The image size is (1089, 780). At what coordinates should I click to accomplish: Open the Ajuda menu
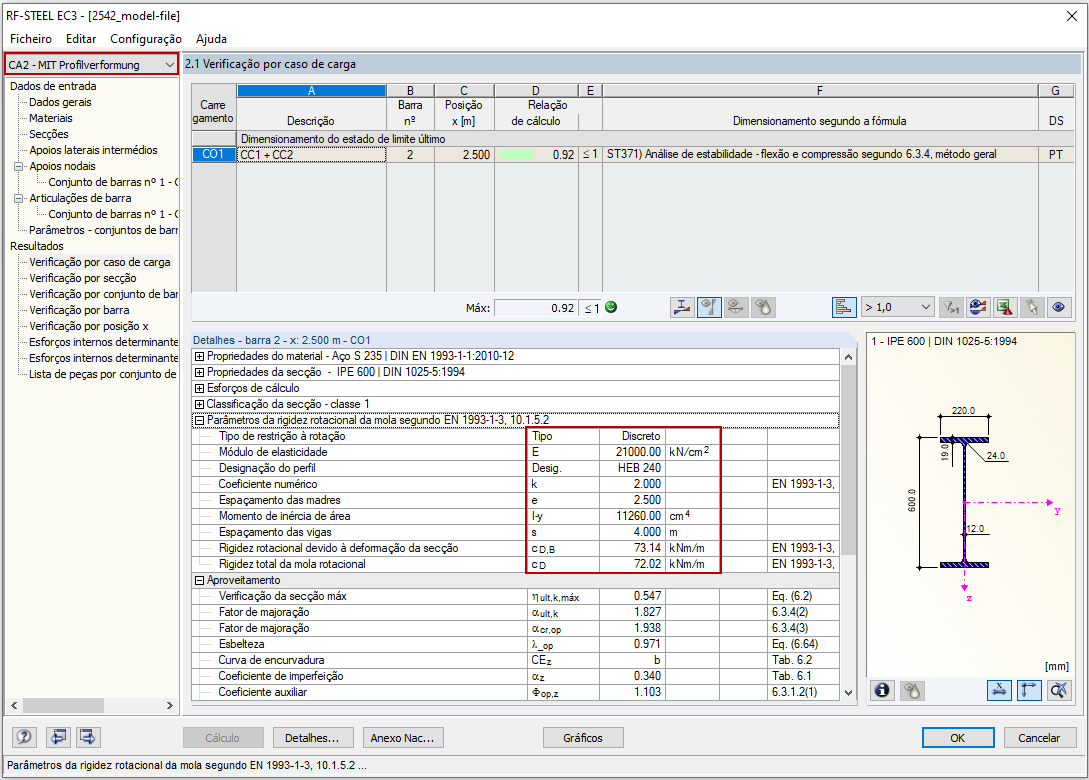[x=211, y=39]
